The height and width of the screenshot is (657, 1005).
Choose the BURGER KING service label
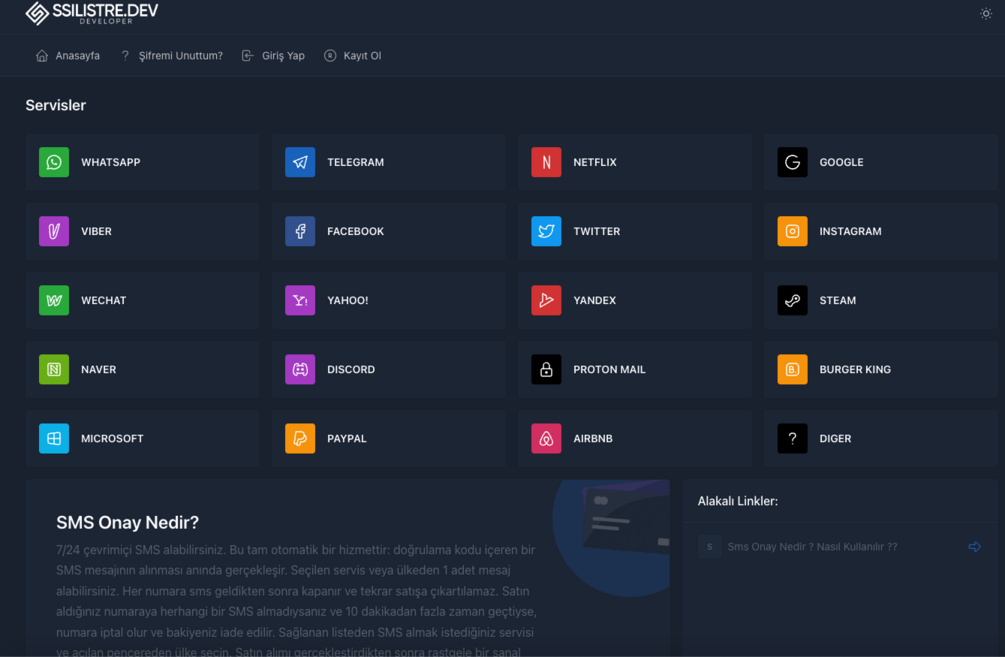click(855, 370)
